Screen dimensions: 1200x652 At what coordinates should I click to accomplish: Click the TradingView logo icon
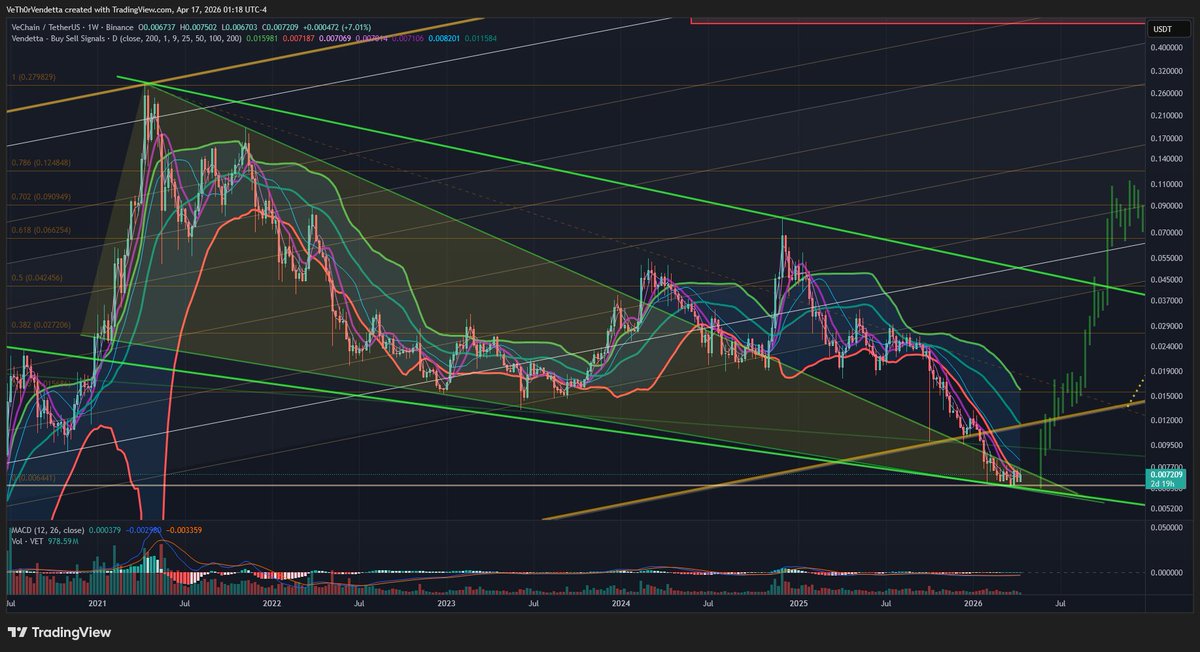click(x=19, y=632)
